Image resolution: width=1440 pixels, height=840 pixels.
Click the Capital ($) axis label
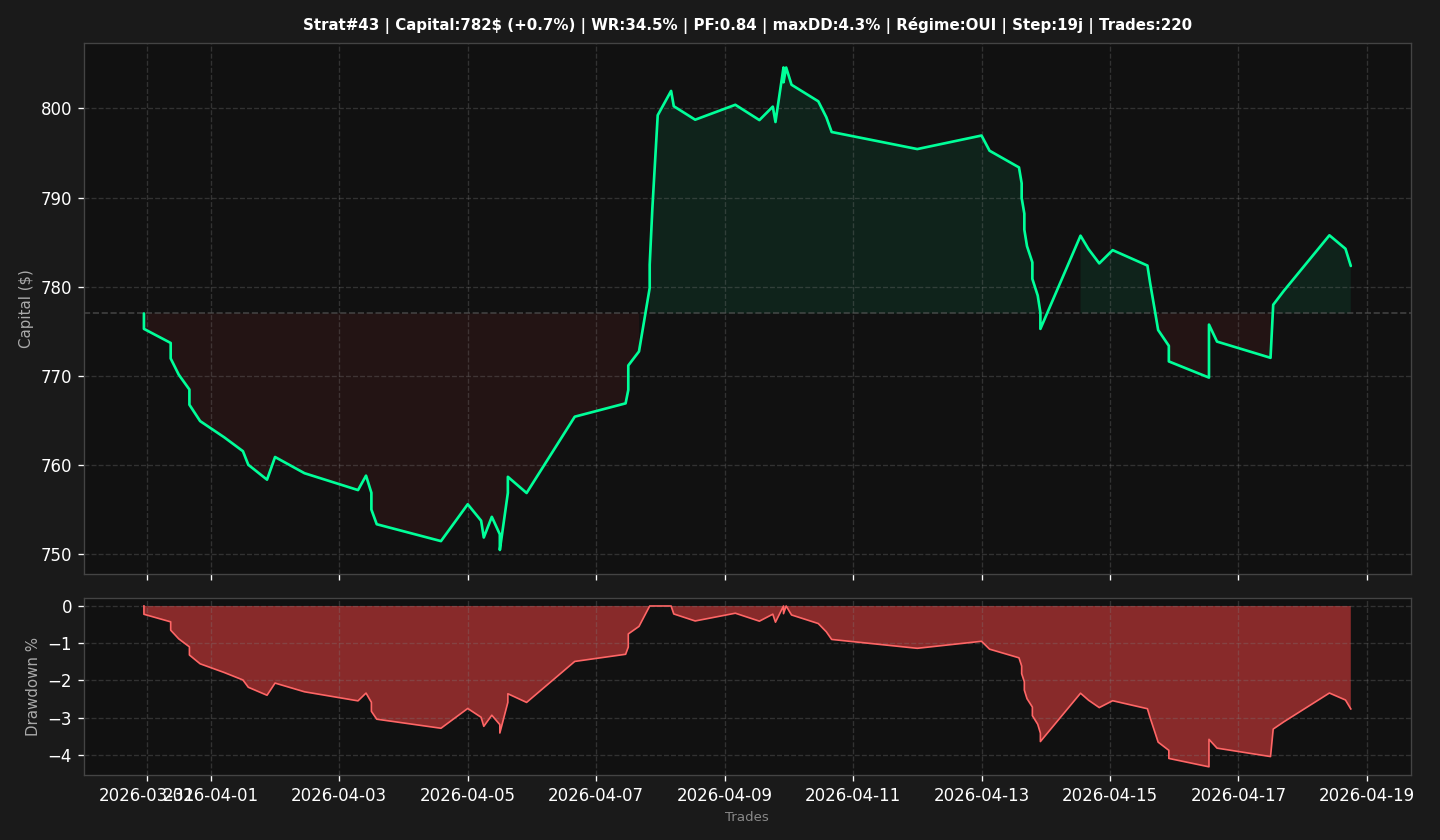[x=26, y=309]
